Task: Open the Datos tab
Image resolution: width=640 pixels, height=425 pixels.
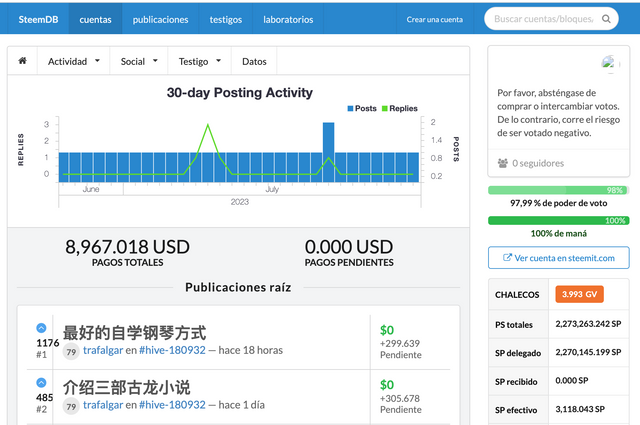Action: pos(254,61)
